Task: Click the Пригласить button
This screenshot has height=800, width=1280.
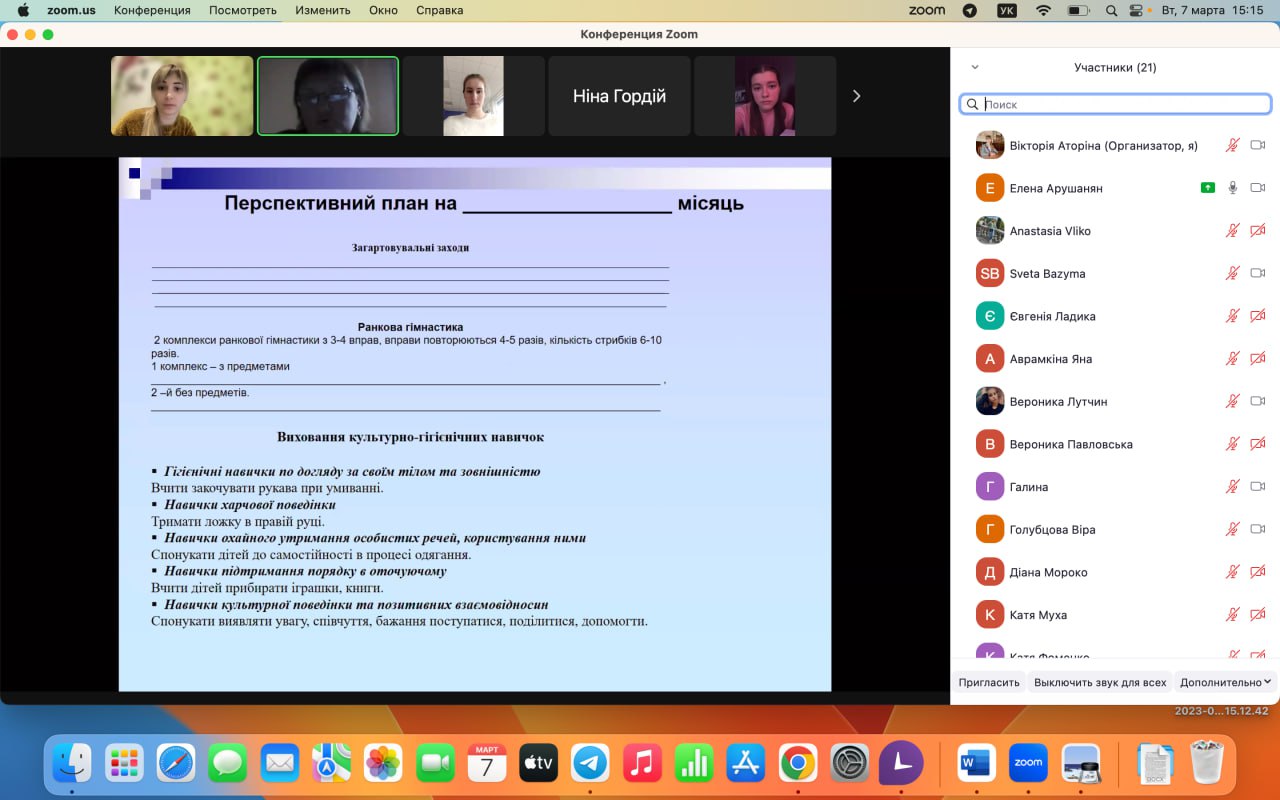Action: pos(989,682)
